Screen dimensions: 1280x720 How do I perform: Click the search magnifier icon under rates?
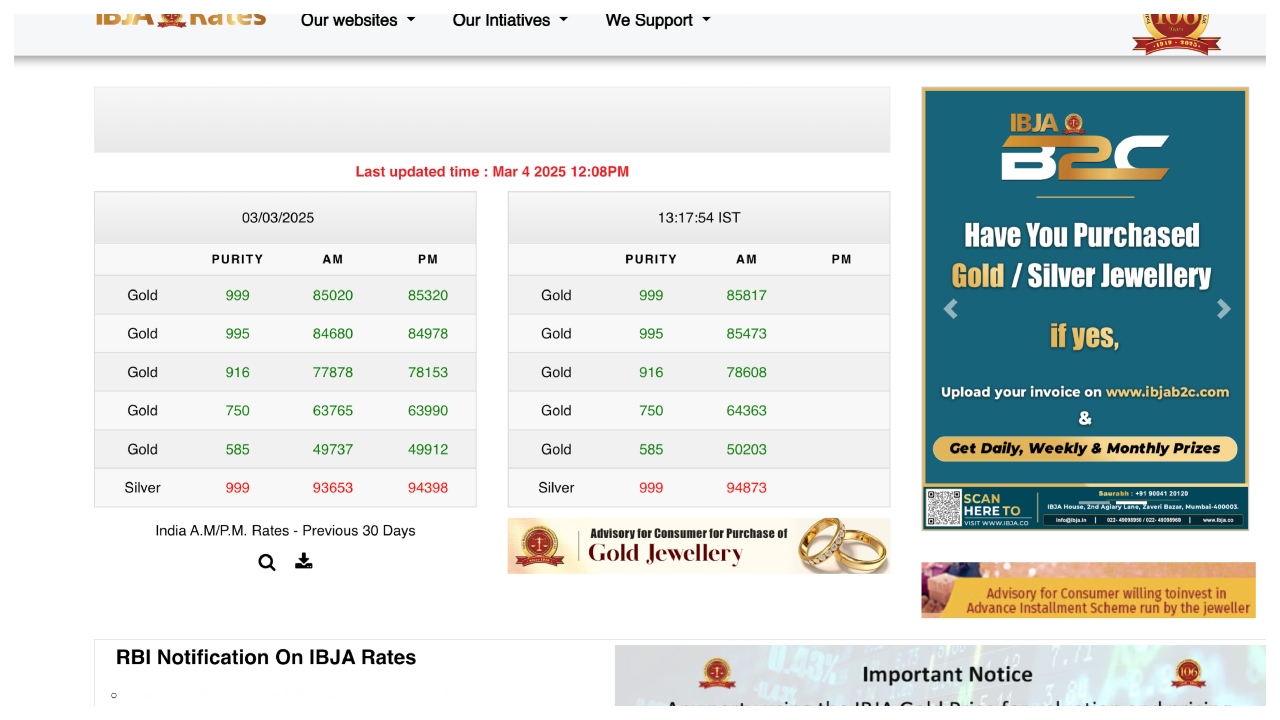point(267,563)
